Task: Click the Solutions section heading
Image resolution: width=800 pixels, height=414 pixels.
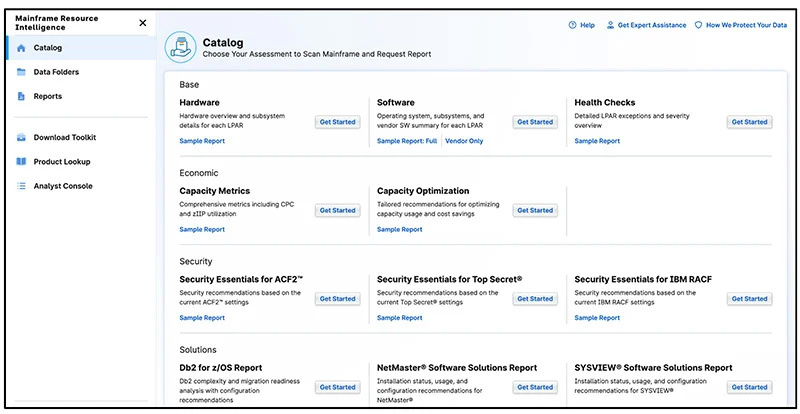Action: click(198, 350)
